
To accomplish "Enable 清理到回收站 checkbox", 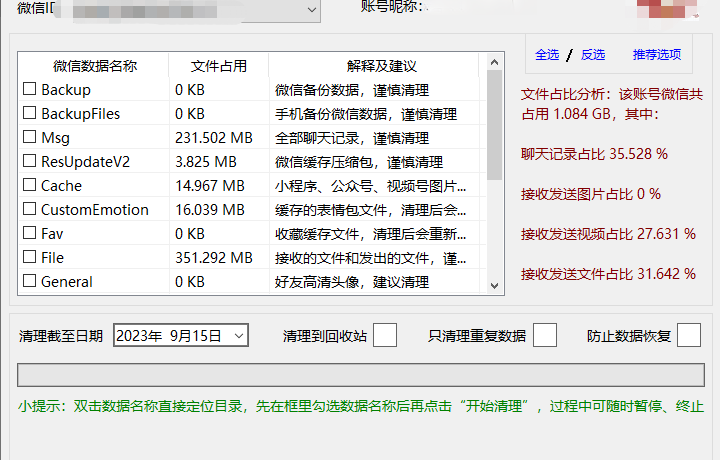I will (x=385, y=335).
